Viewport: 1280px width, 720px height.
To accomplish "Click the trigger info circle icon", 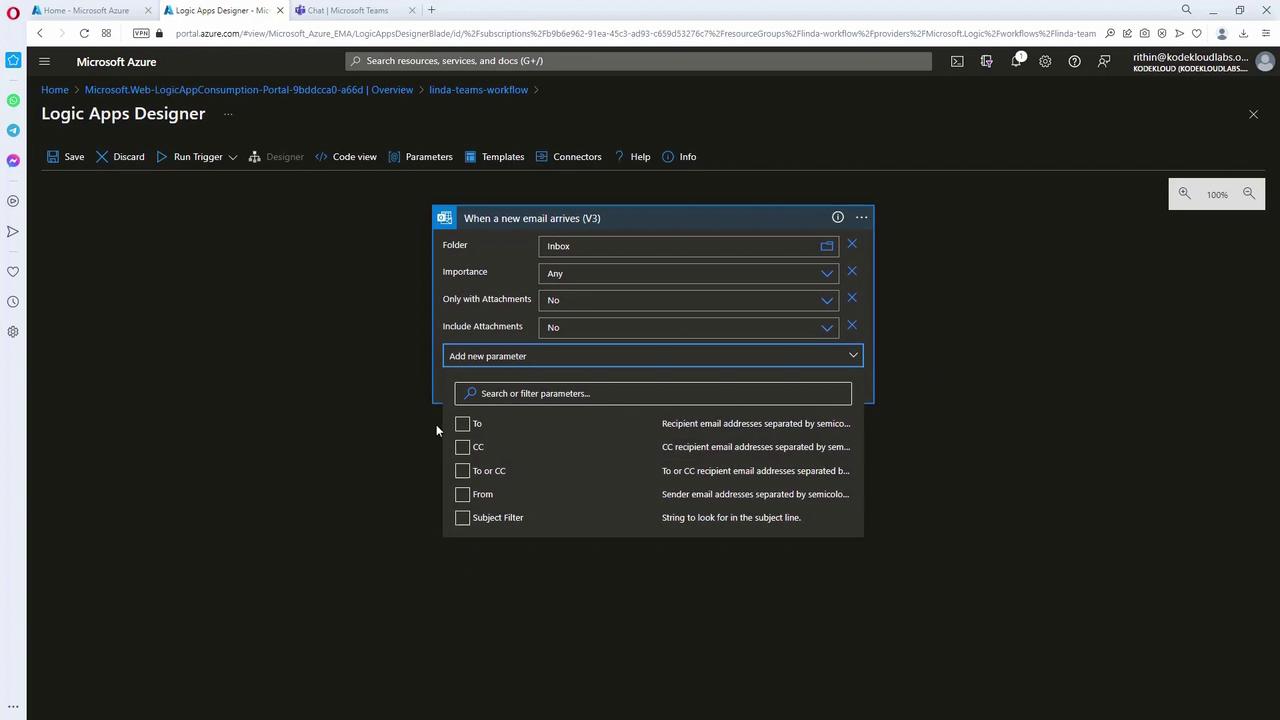I will [x=838, y=217].
